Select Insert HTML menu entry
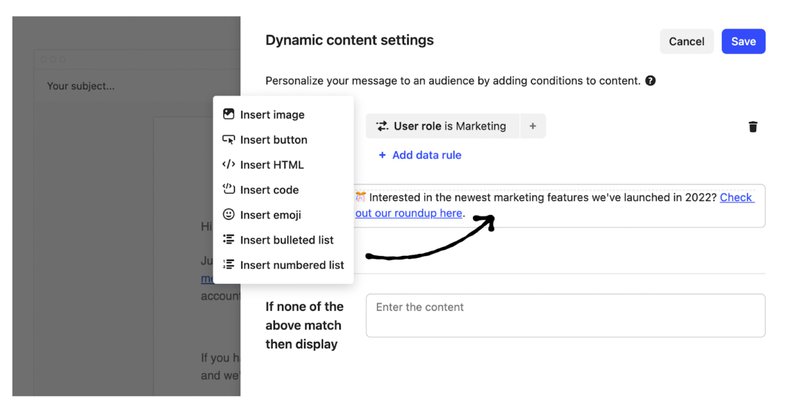Viewport: 800px width, 413px height. coord(283,164)
